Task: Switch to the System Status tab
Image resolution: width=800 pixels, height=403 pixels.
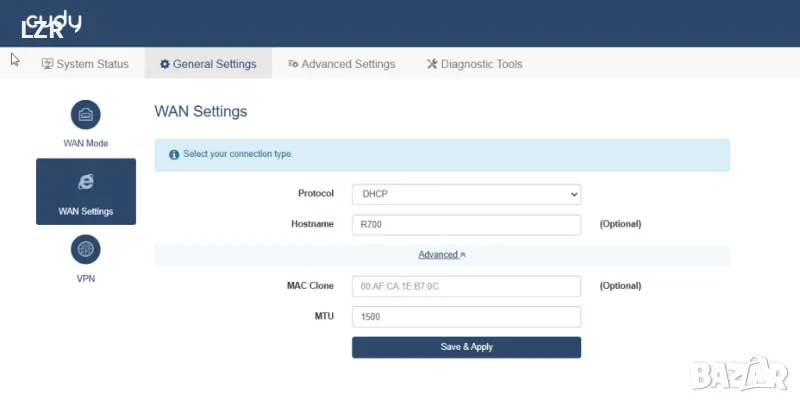Action: tap(85, 64)
